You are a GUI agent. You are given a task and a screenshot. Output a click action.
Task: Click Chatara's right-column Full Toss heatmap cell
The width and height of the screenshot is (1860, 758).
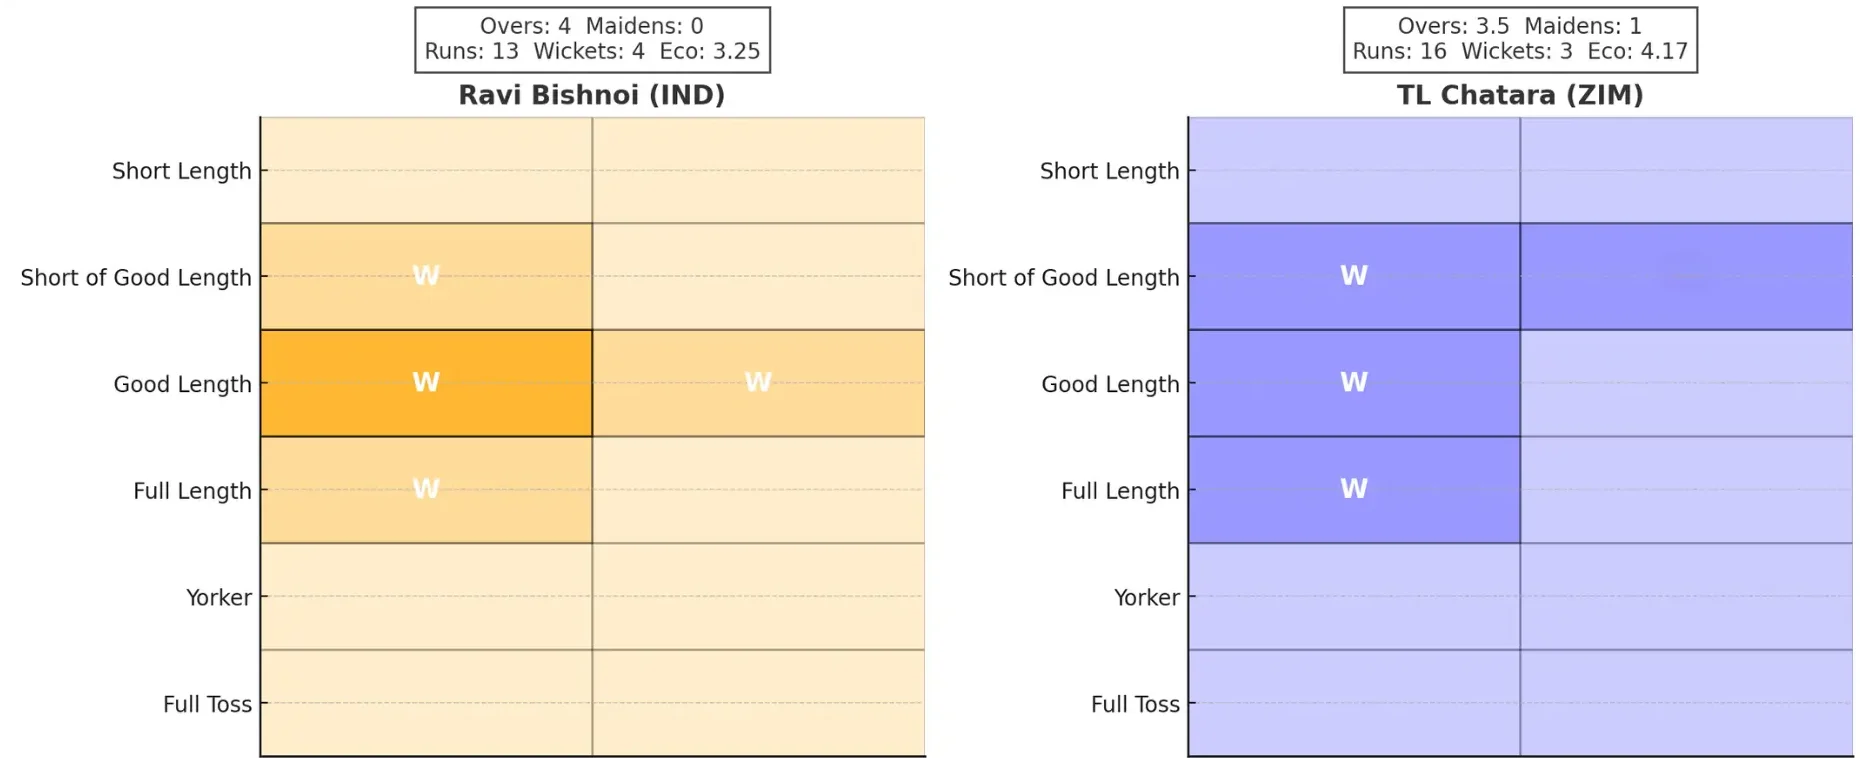pos(1686,703)
